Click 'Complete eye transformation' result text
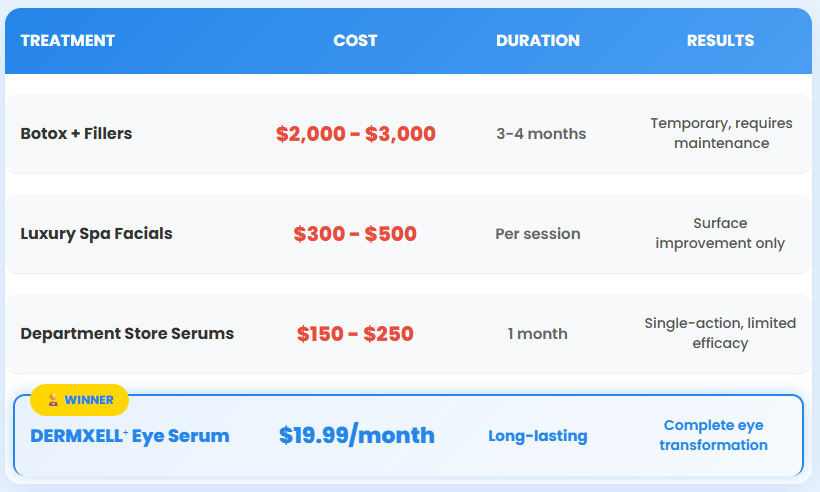The image size is (820, 492). (x=714, y=435)
